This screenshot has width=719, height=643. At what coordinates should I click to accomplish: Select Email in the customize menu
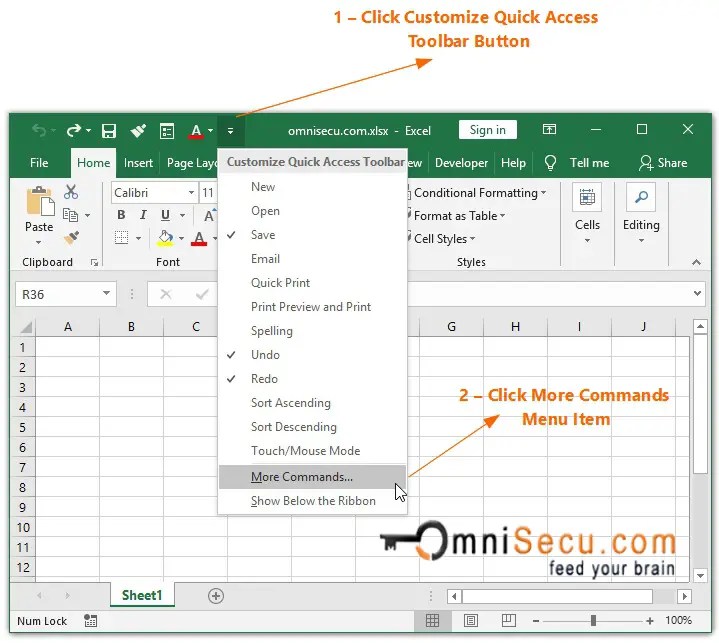[x=312, y=259]
